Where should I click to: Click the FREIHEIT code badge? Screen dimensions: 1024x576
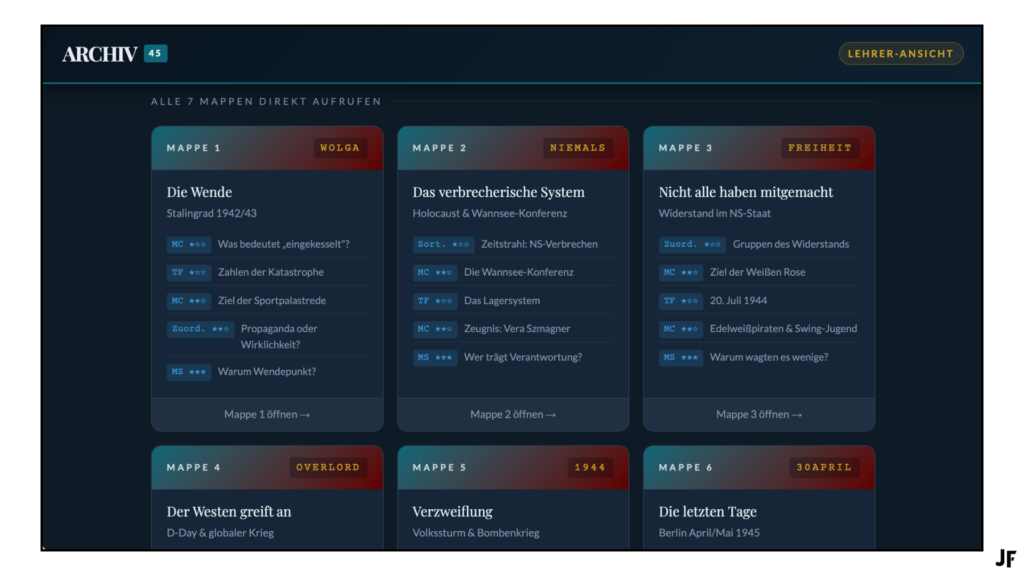click(x=820, y=148)
